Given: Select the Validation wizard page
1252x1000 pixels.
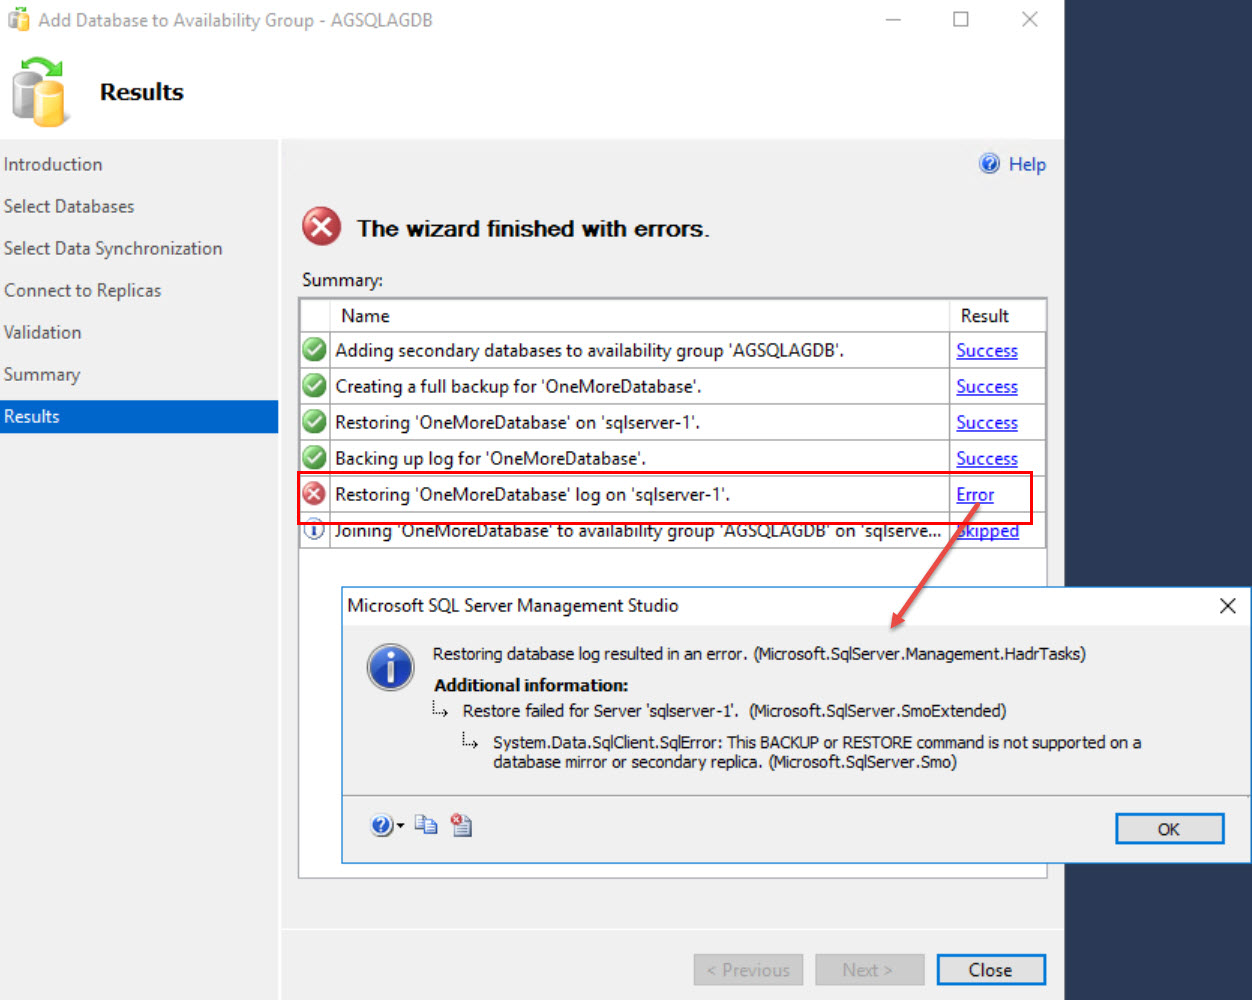Looking at the screenshot, I should [x=42, y=332].
